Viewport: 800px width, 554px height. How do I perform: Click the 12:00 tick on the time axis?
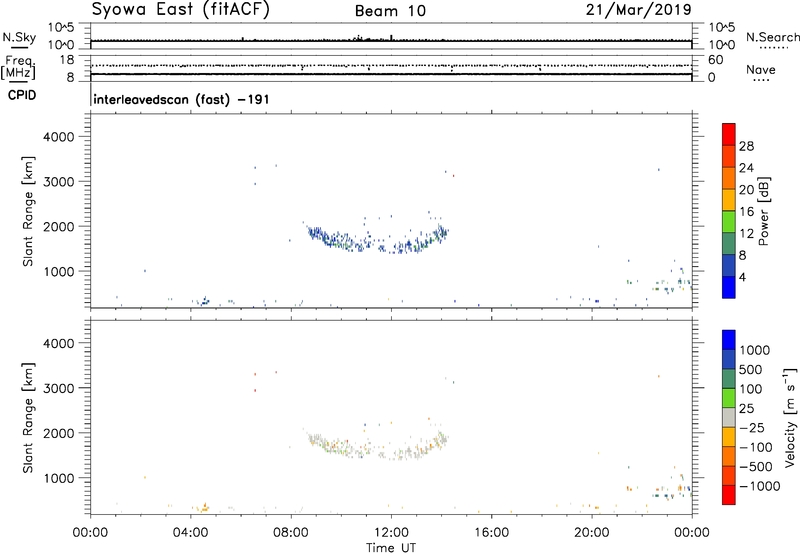[391, 530]
